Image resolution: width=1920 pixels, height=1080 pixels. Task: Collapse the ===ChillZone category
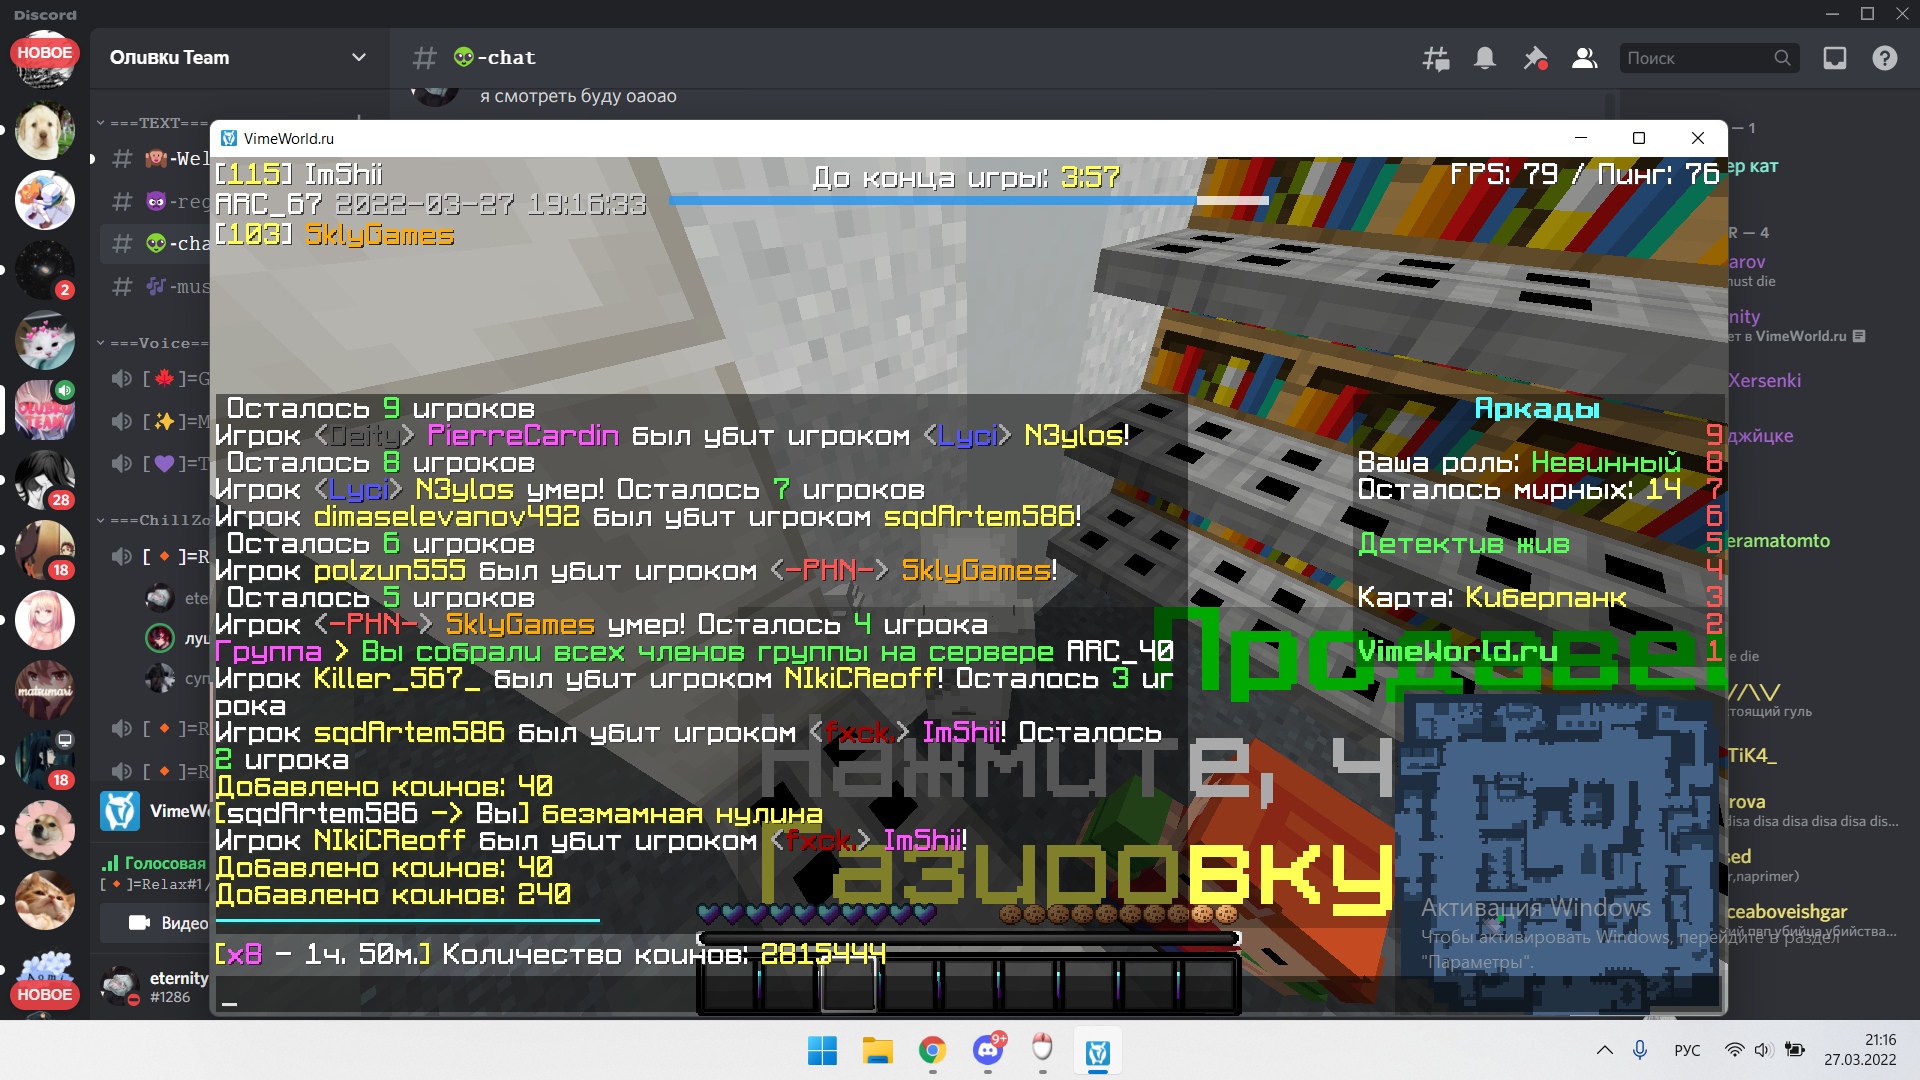150,520
